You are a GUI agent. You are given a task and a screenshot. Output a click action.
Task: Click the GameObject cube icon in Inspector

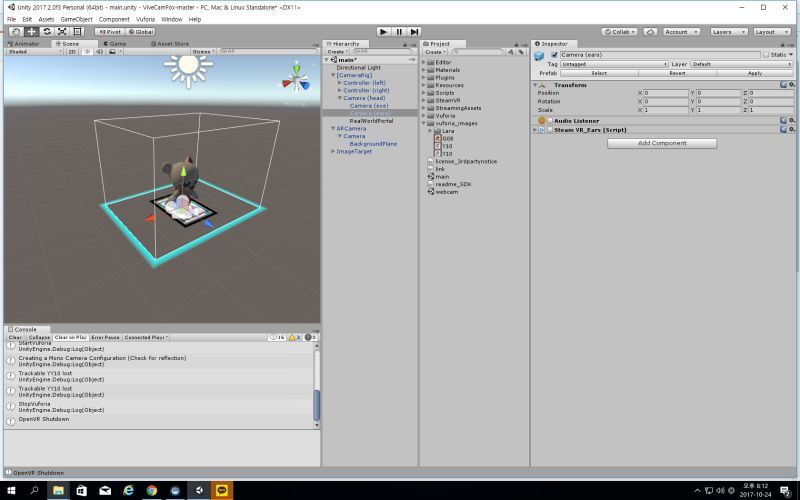pos(539,56)
